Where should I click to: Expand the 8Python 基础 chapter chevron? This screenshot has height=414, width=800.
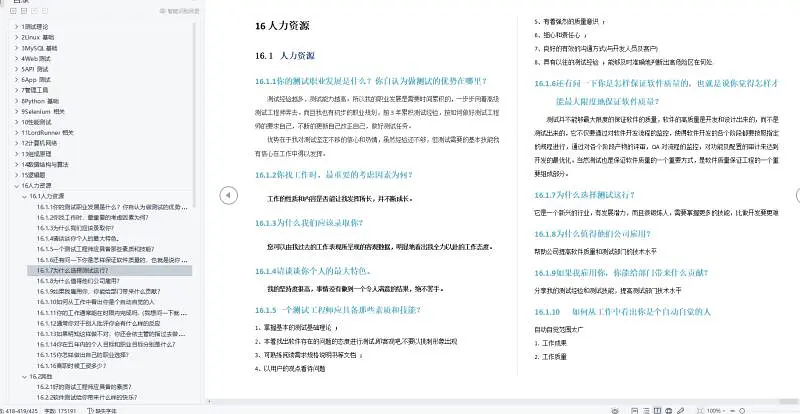click(x=16, y=101)
